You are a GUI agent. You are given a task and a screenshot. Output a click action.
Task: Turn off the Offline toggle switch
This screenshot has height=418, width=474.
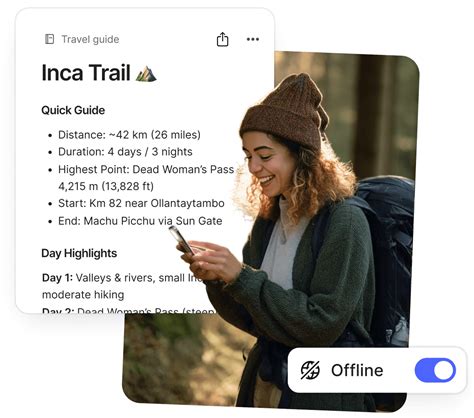435,370
